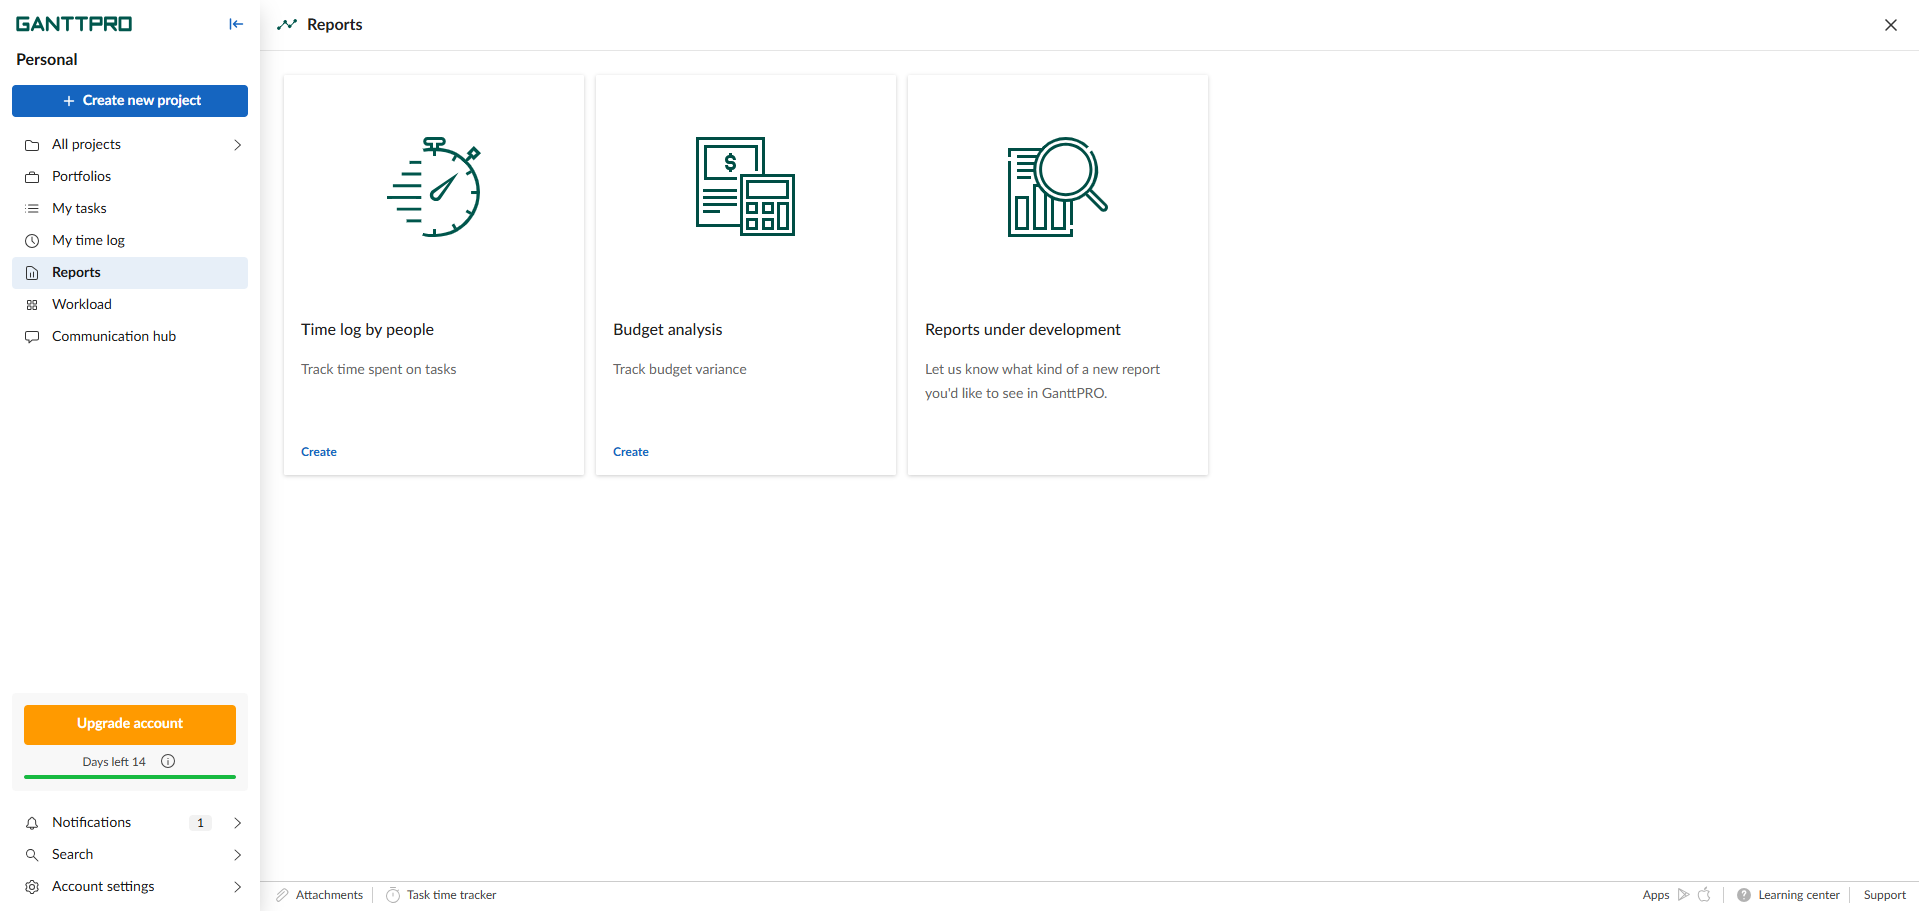1920x911 pixels.
Task: Create a Time log by people report
Action: [x=319, y=452]
